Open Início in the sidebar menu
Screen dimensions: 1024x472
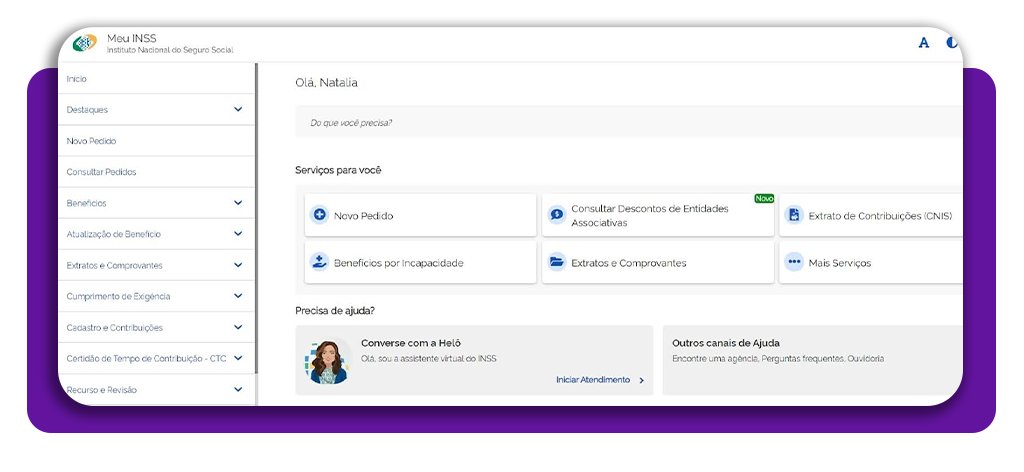pyautogui.click(x=77, y=78)
